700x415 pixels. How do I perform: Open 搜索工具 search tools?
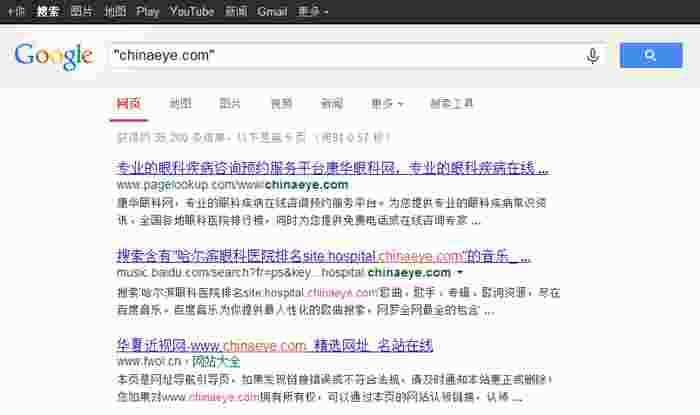451,104
